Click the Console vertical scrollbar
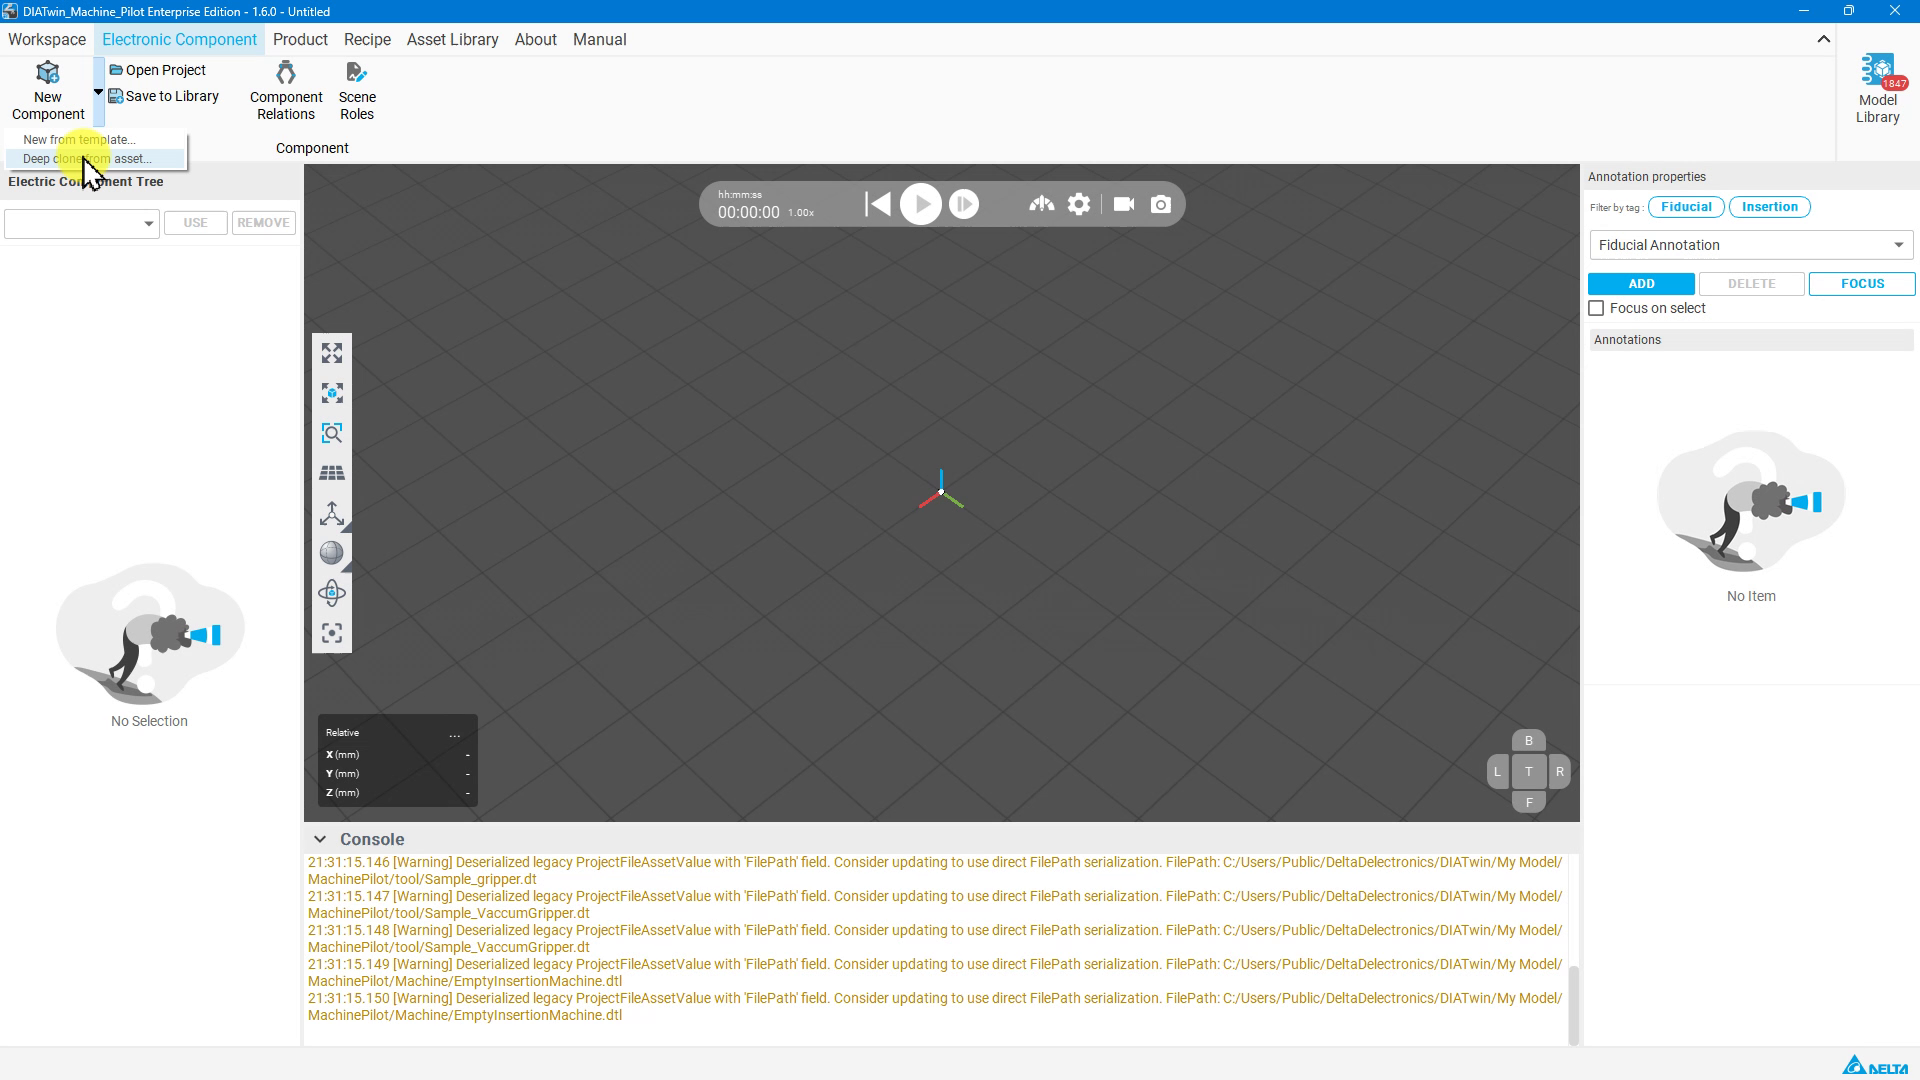1920x1080 pixels. pos(1573,1005)
